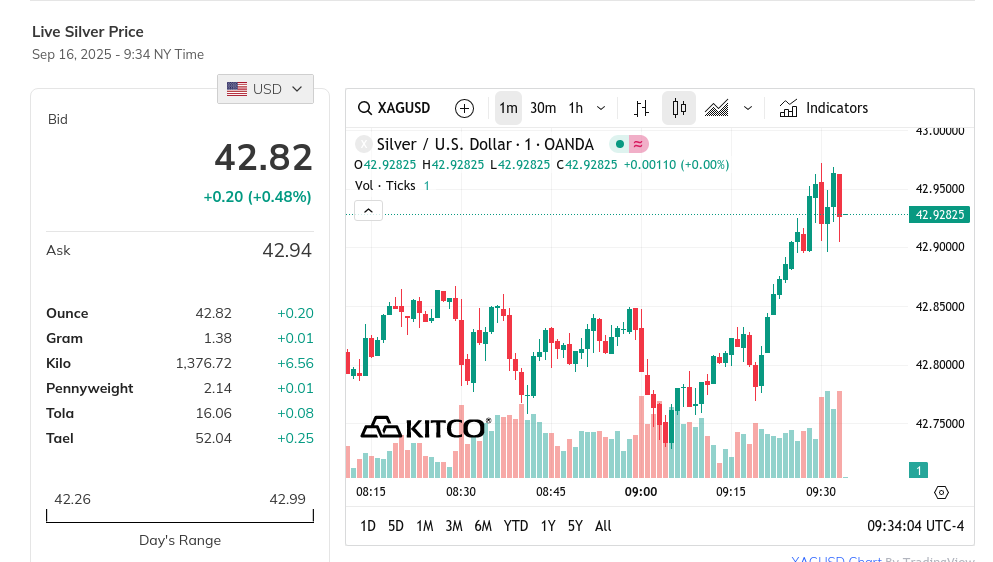Click the 08:30 time axis label
The height and width of the screenshot is (562, 993).
pyautogui.click(x=460, y=492)
